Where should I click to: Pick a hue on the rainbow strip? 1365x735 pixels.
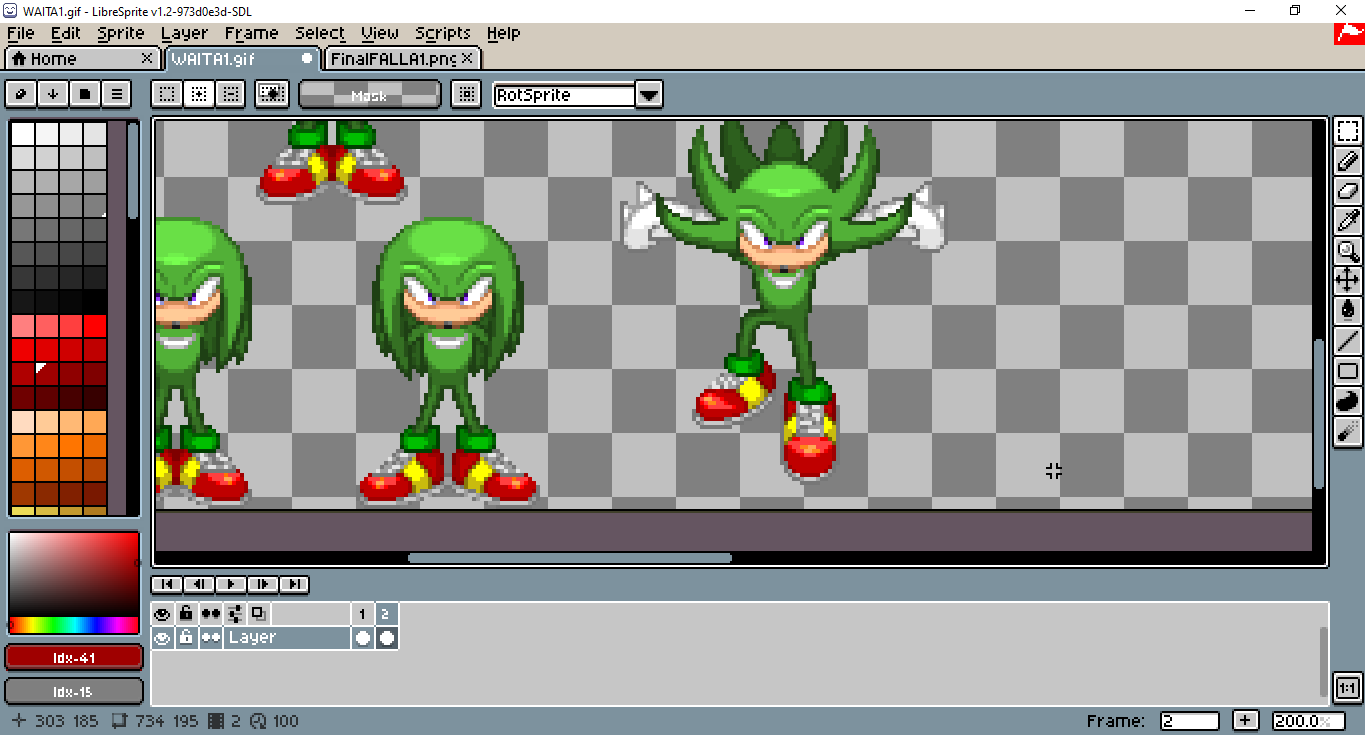click(x=73, y=625)
